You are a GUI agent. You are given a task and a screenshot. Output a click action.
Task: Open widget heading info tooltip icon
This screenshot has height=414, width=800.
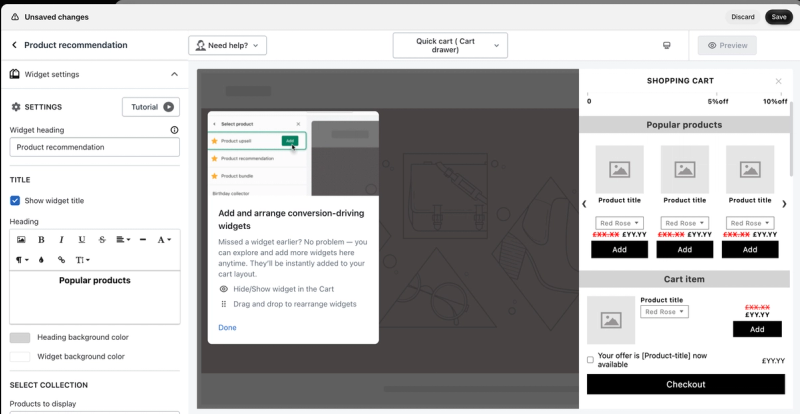[x=174, y=130]
